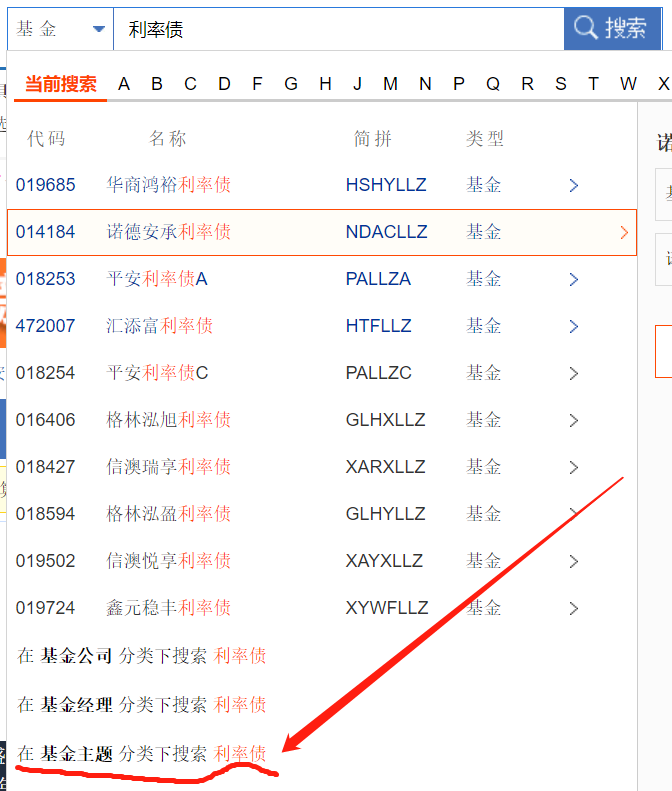The height and width of the screenshot is (791, 672).
Task: Switch to letter tab J
Action: click(357, 84)
